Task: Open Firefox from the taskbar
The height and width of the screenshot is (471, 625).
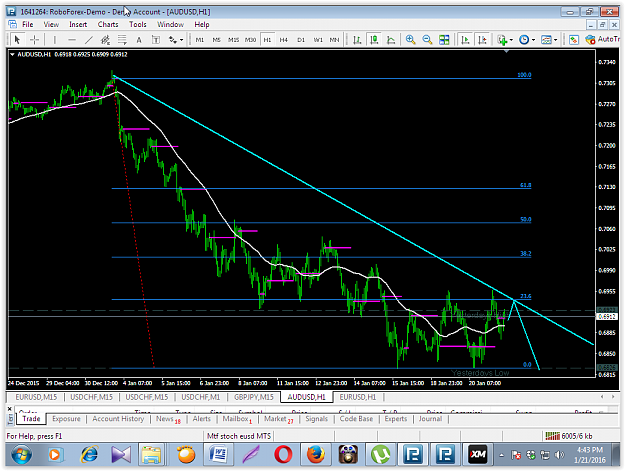Action: point(316,454)
